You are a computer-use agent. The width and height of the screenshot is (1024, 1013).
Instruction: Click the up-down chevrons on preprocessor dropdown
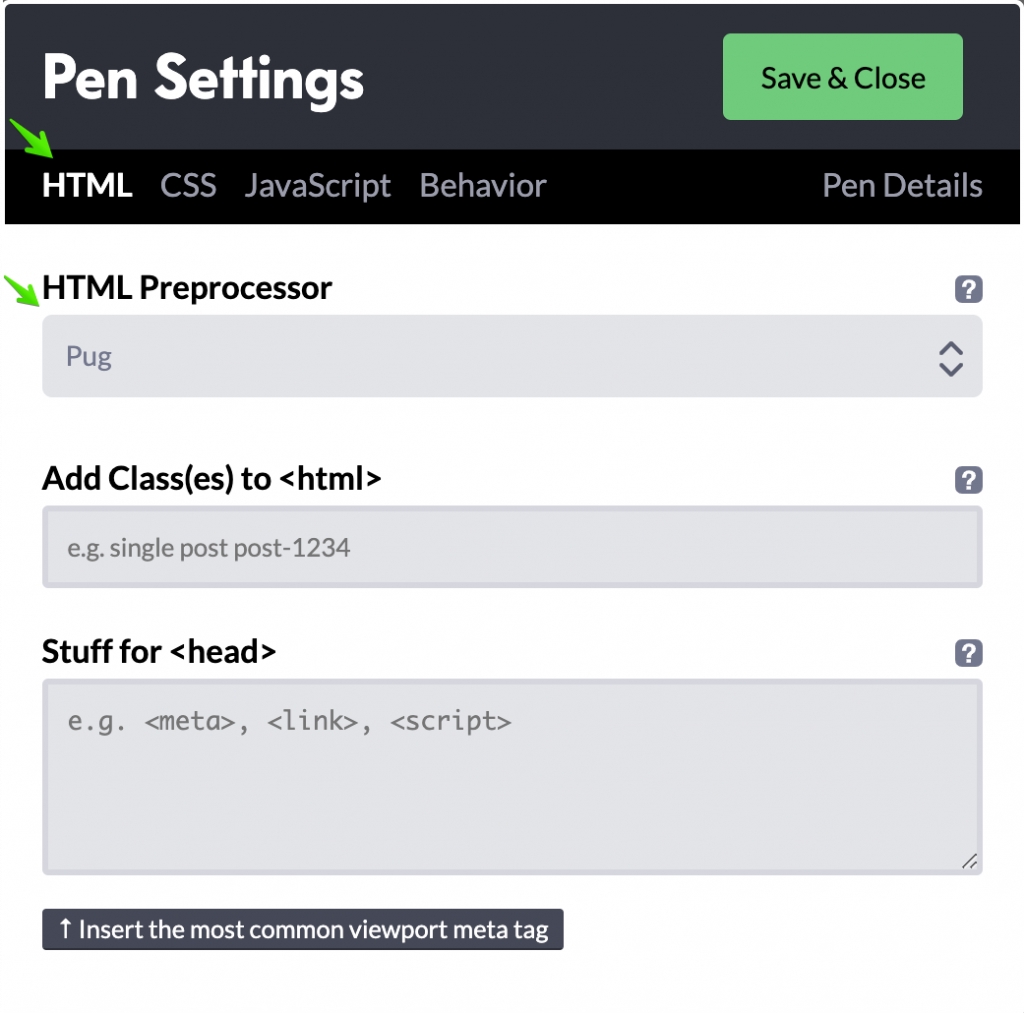click(950, 357)
